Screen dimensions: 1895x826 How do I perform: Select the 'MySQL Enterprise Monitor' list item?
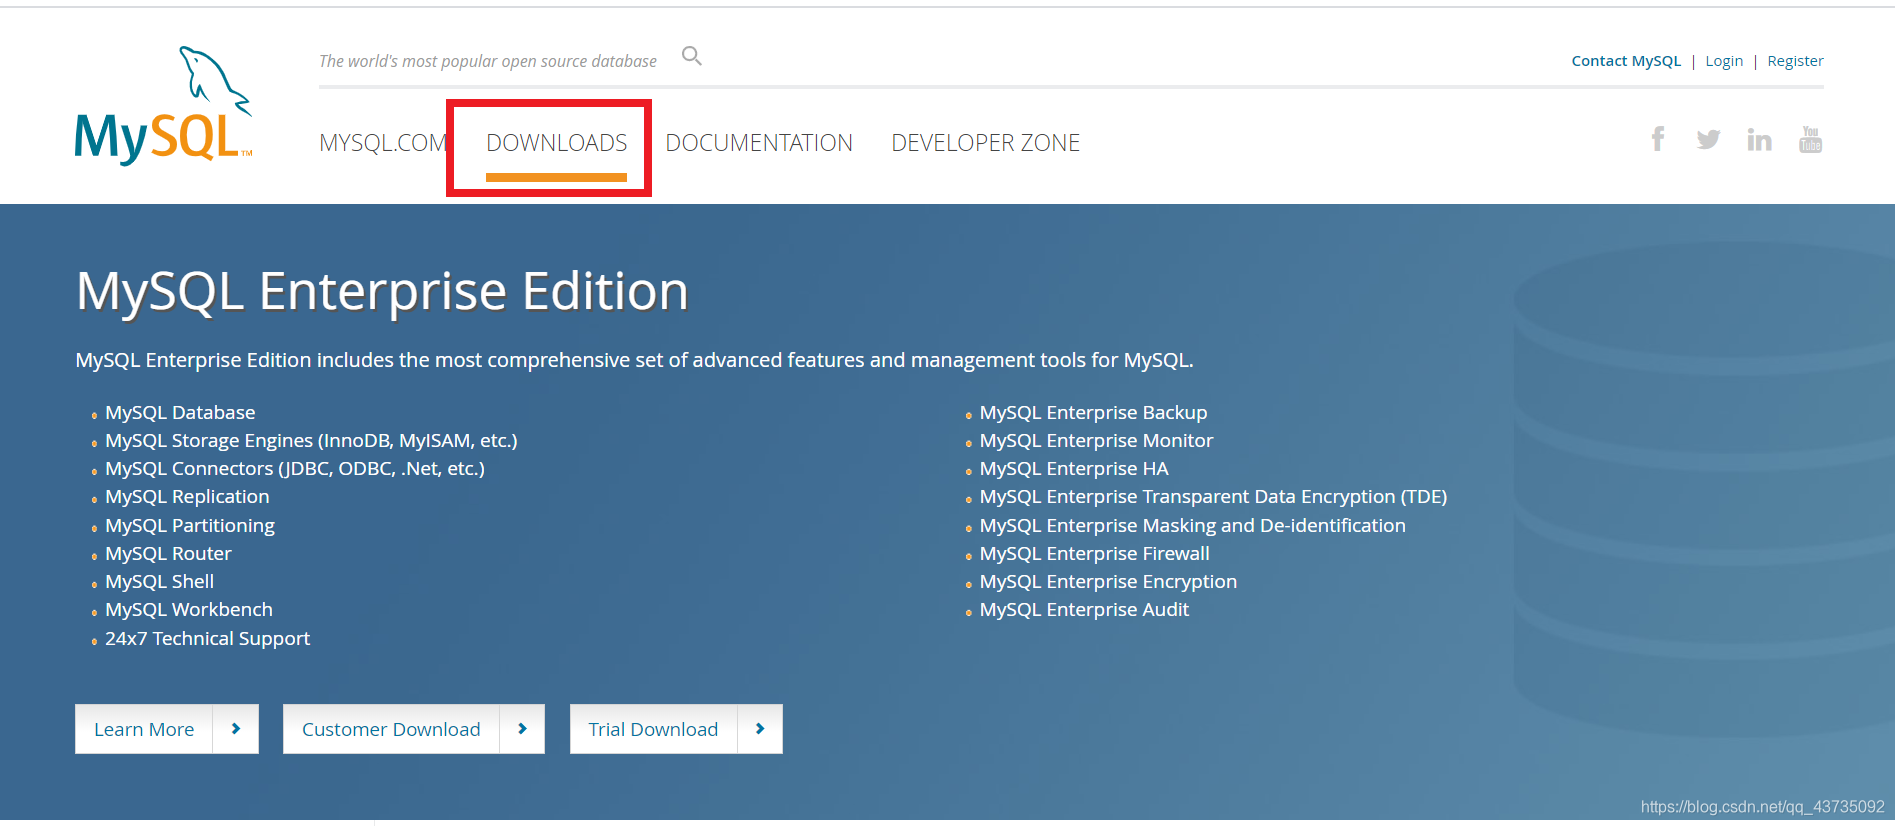(x=1096, y=440)
